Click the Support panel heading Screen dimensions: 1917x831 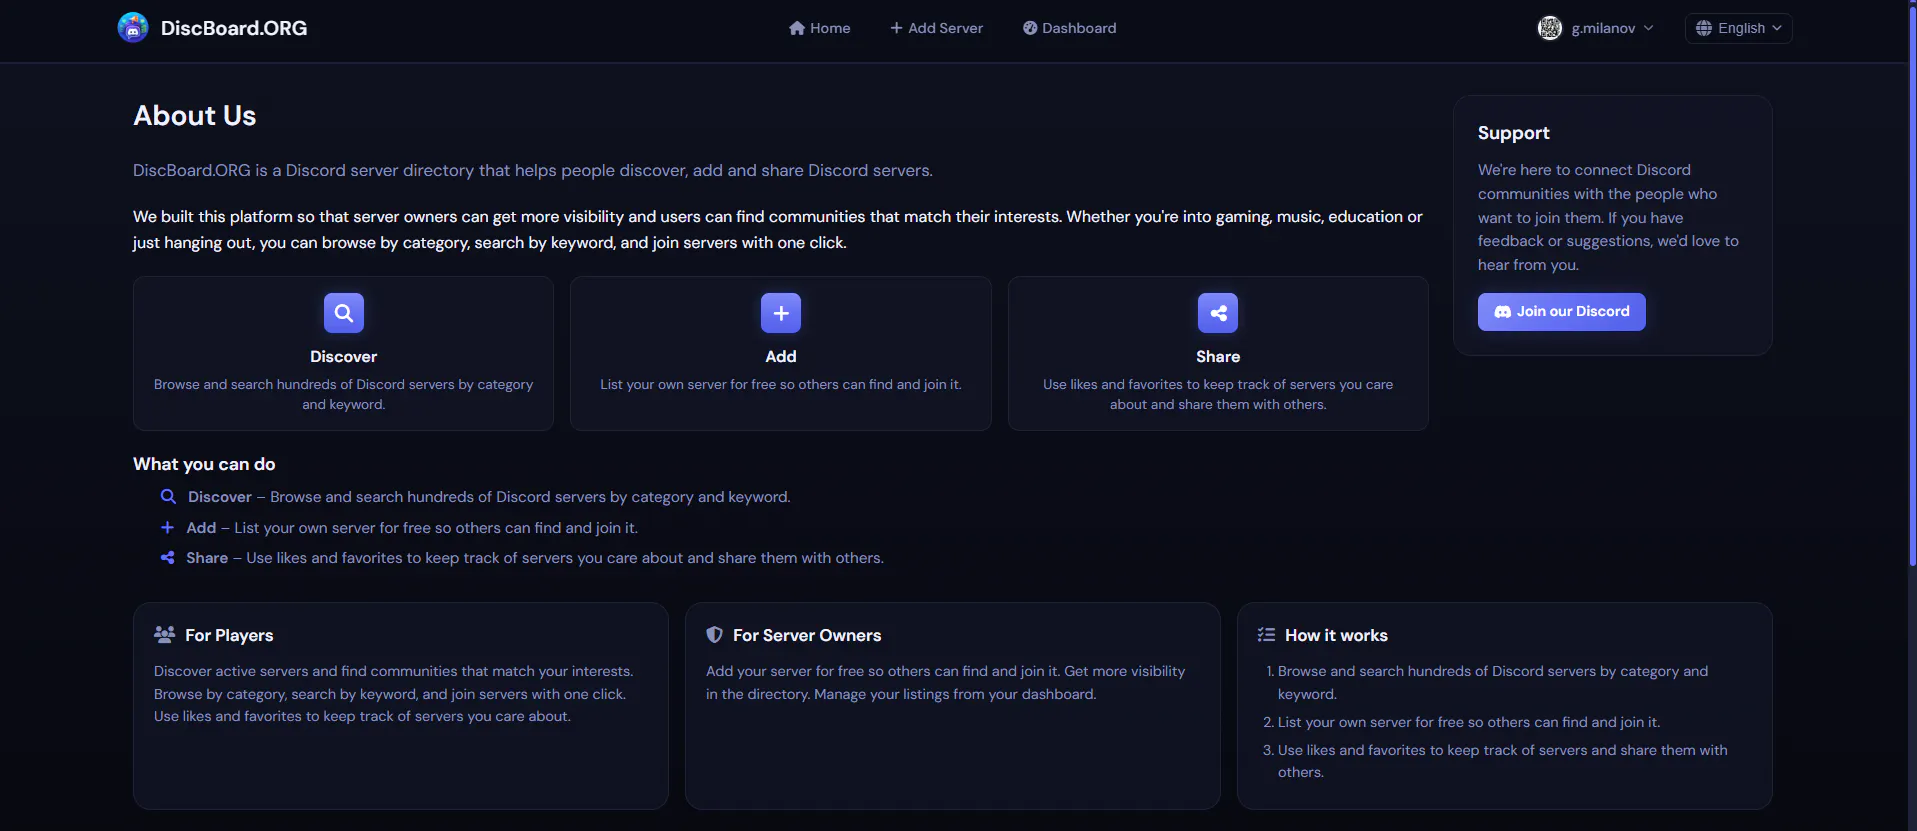coord(1514,133)
